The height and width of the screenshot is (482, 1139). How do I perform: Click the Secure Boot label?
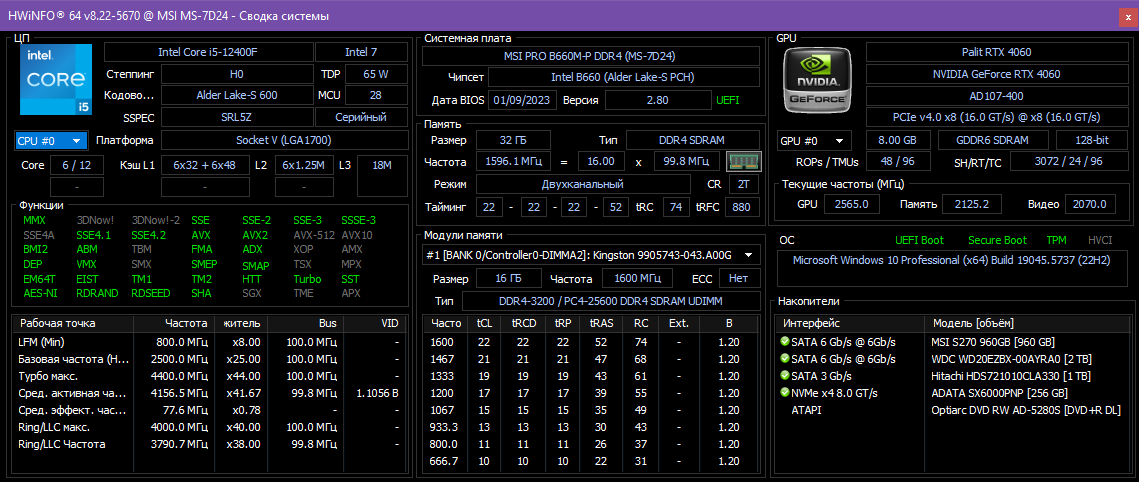click(x=997, y=240)
